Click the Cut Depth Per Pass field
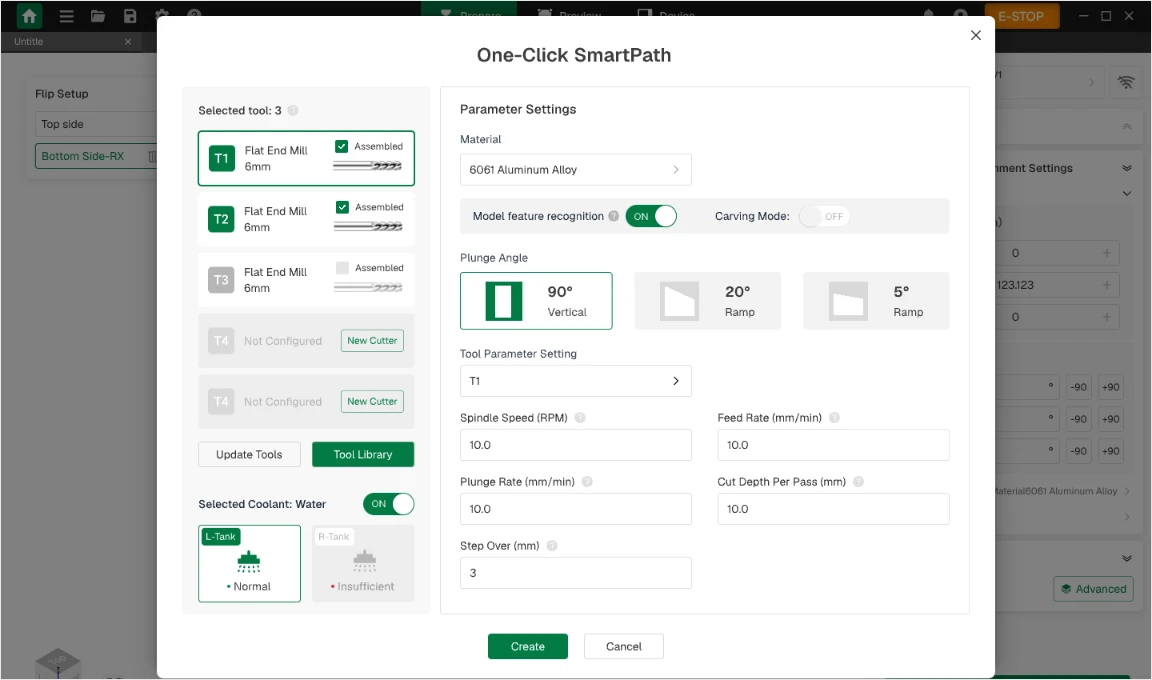The width and height of the screenshot is (1152, 680). (x=833, y=509)
